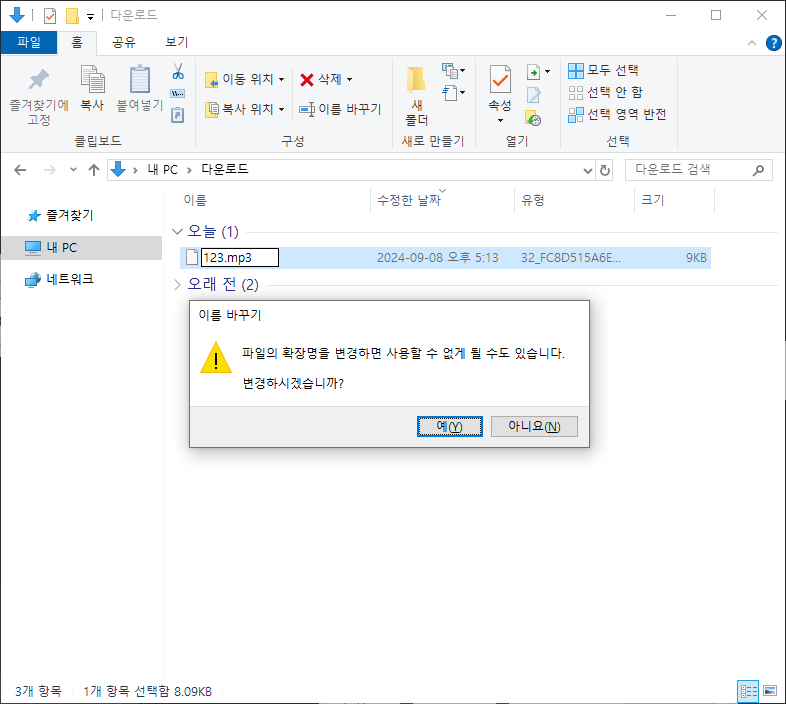Cancel the rename with 아니요(N) button

[x=534, y=426]
